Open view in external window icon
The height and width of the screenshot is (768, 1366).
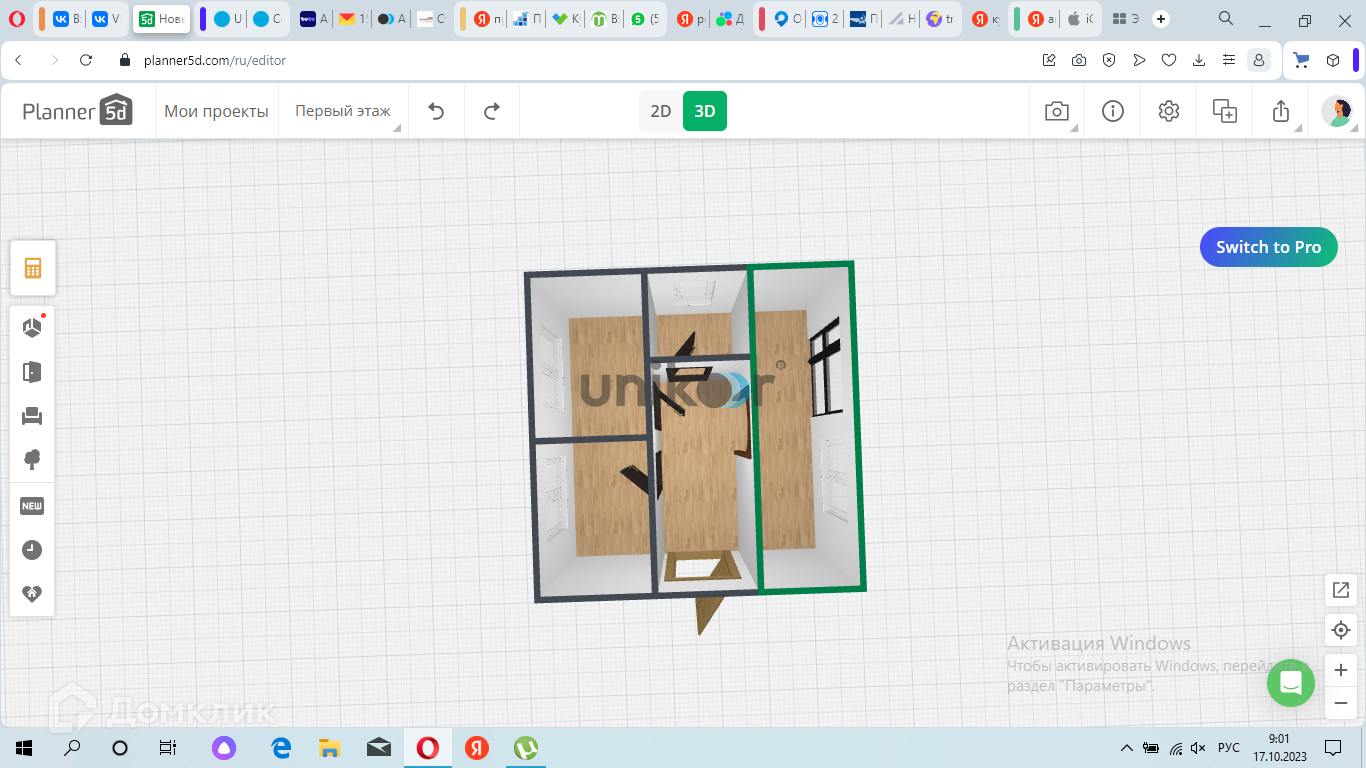pos(1341,590)
